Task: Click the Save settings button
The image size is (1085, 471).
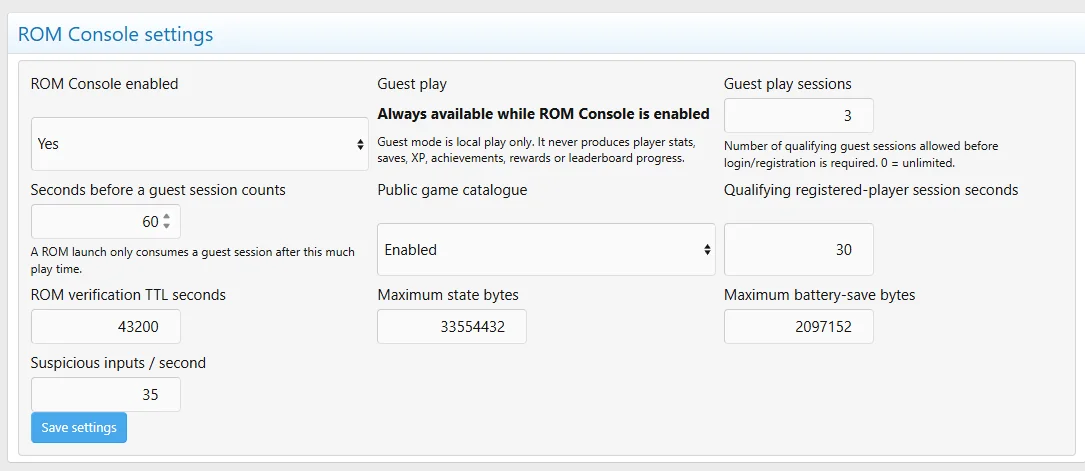Action: pyautogui.click(x=79, y=427)
